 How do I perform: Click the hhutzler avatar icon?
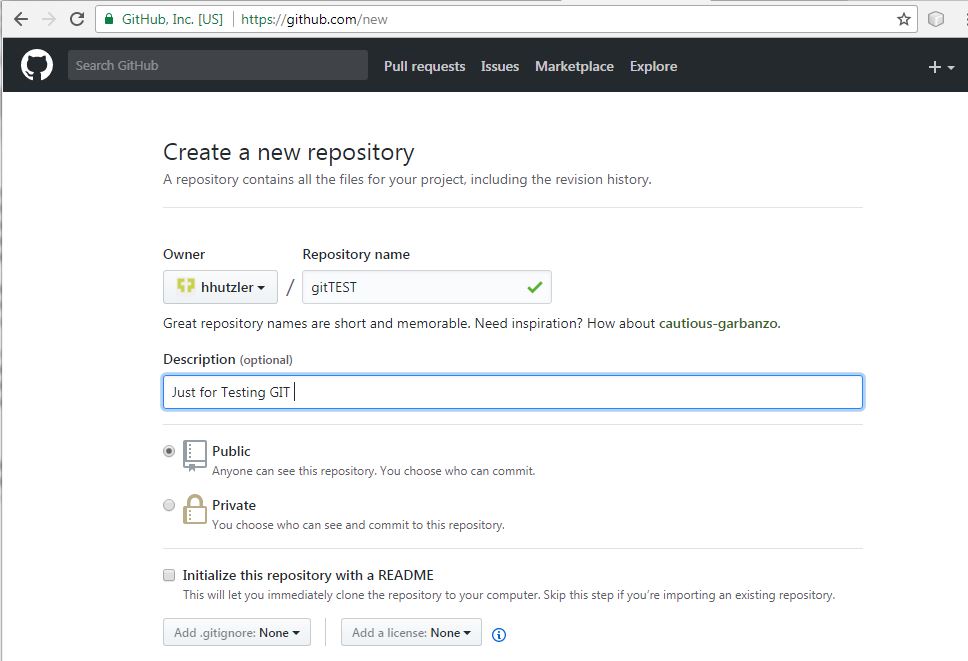pos(185,286)
